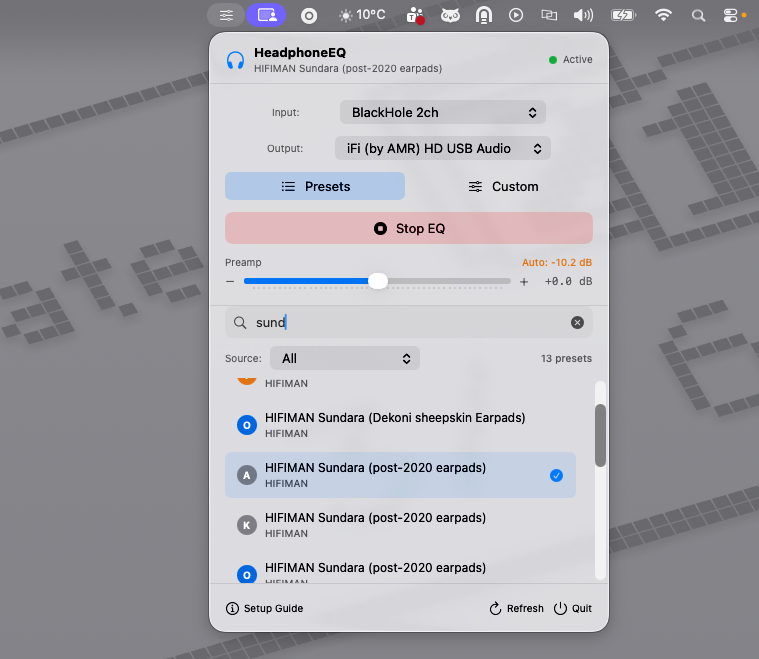Click the screen sharing menu bar icon
This screenshot has height=659, width=759.
pos(266,15)
